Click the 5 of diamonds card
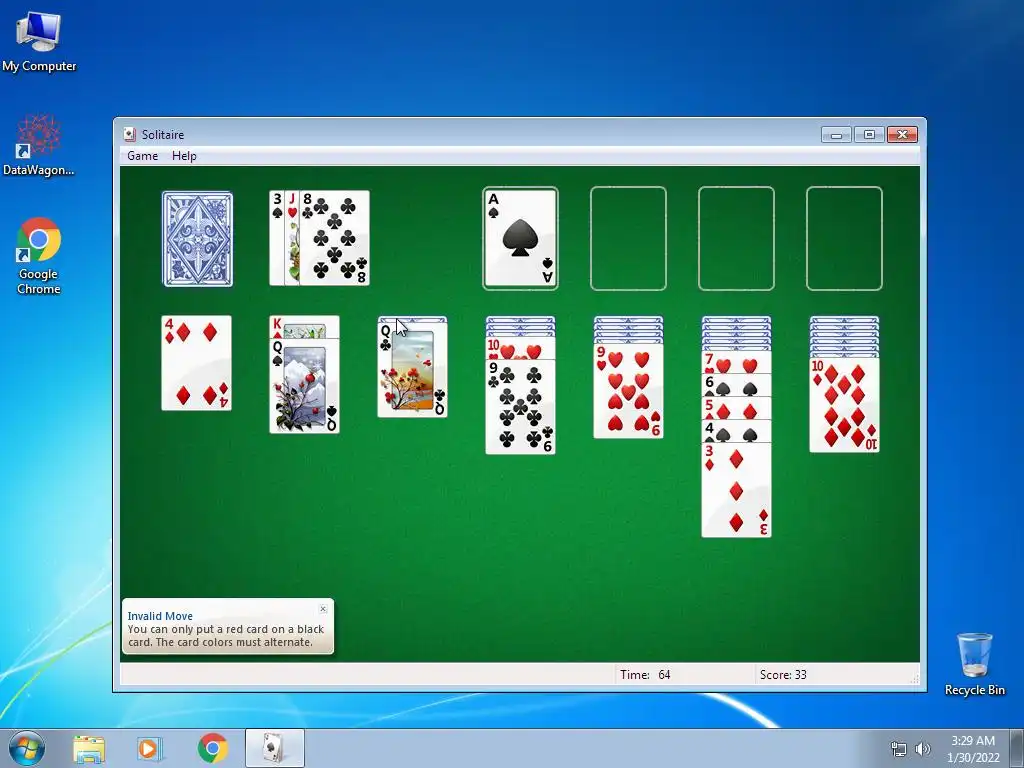 pyautogui.click(x=736, y=408)
